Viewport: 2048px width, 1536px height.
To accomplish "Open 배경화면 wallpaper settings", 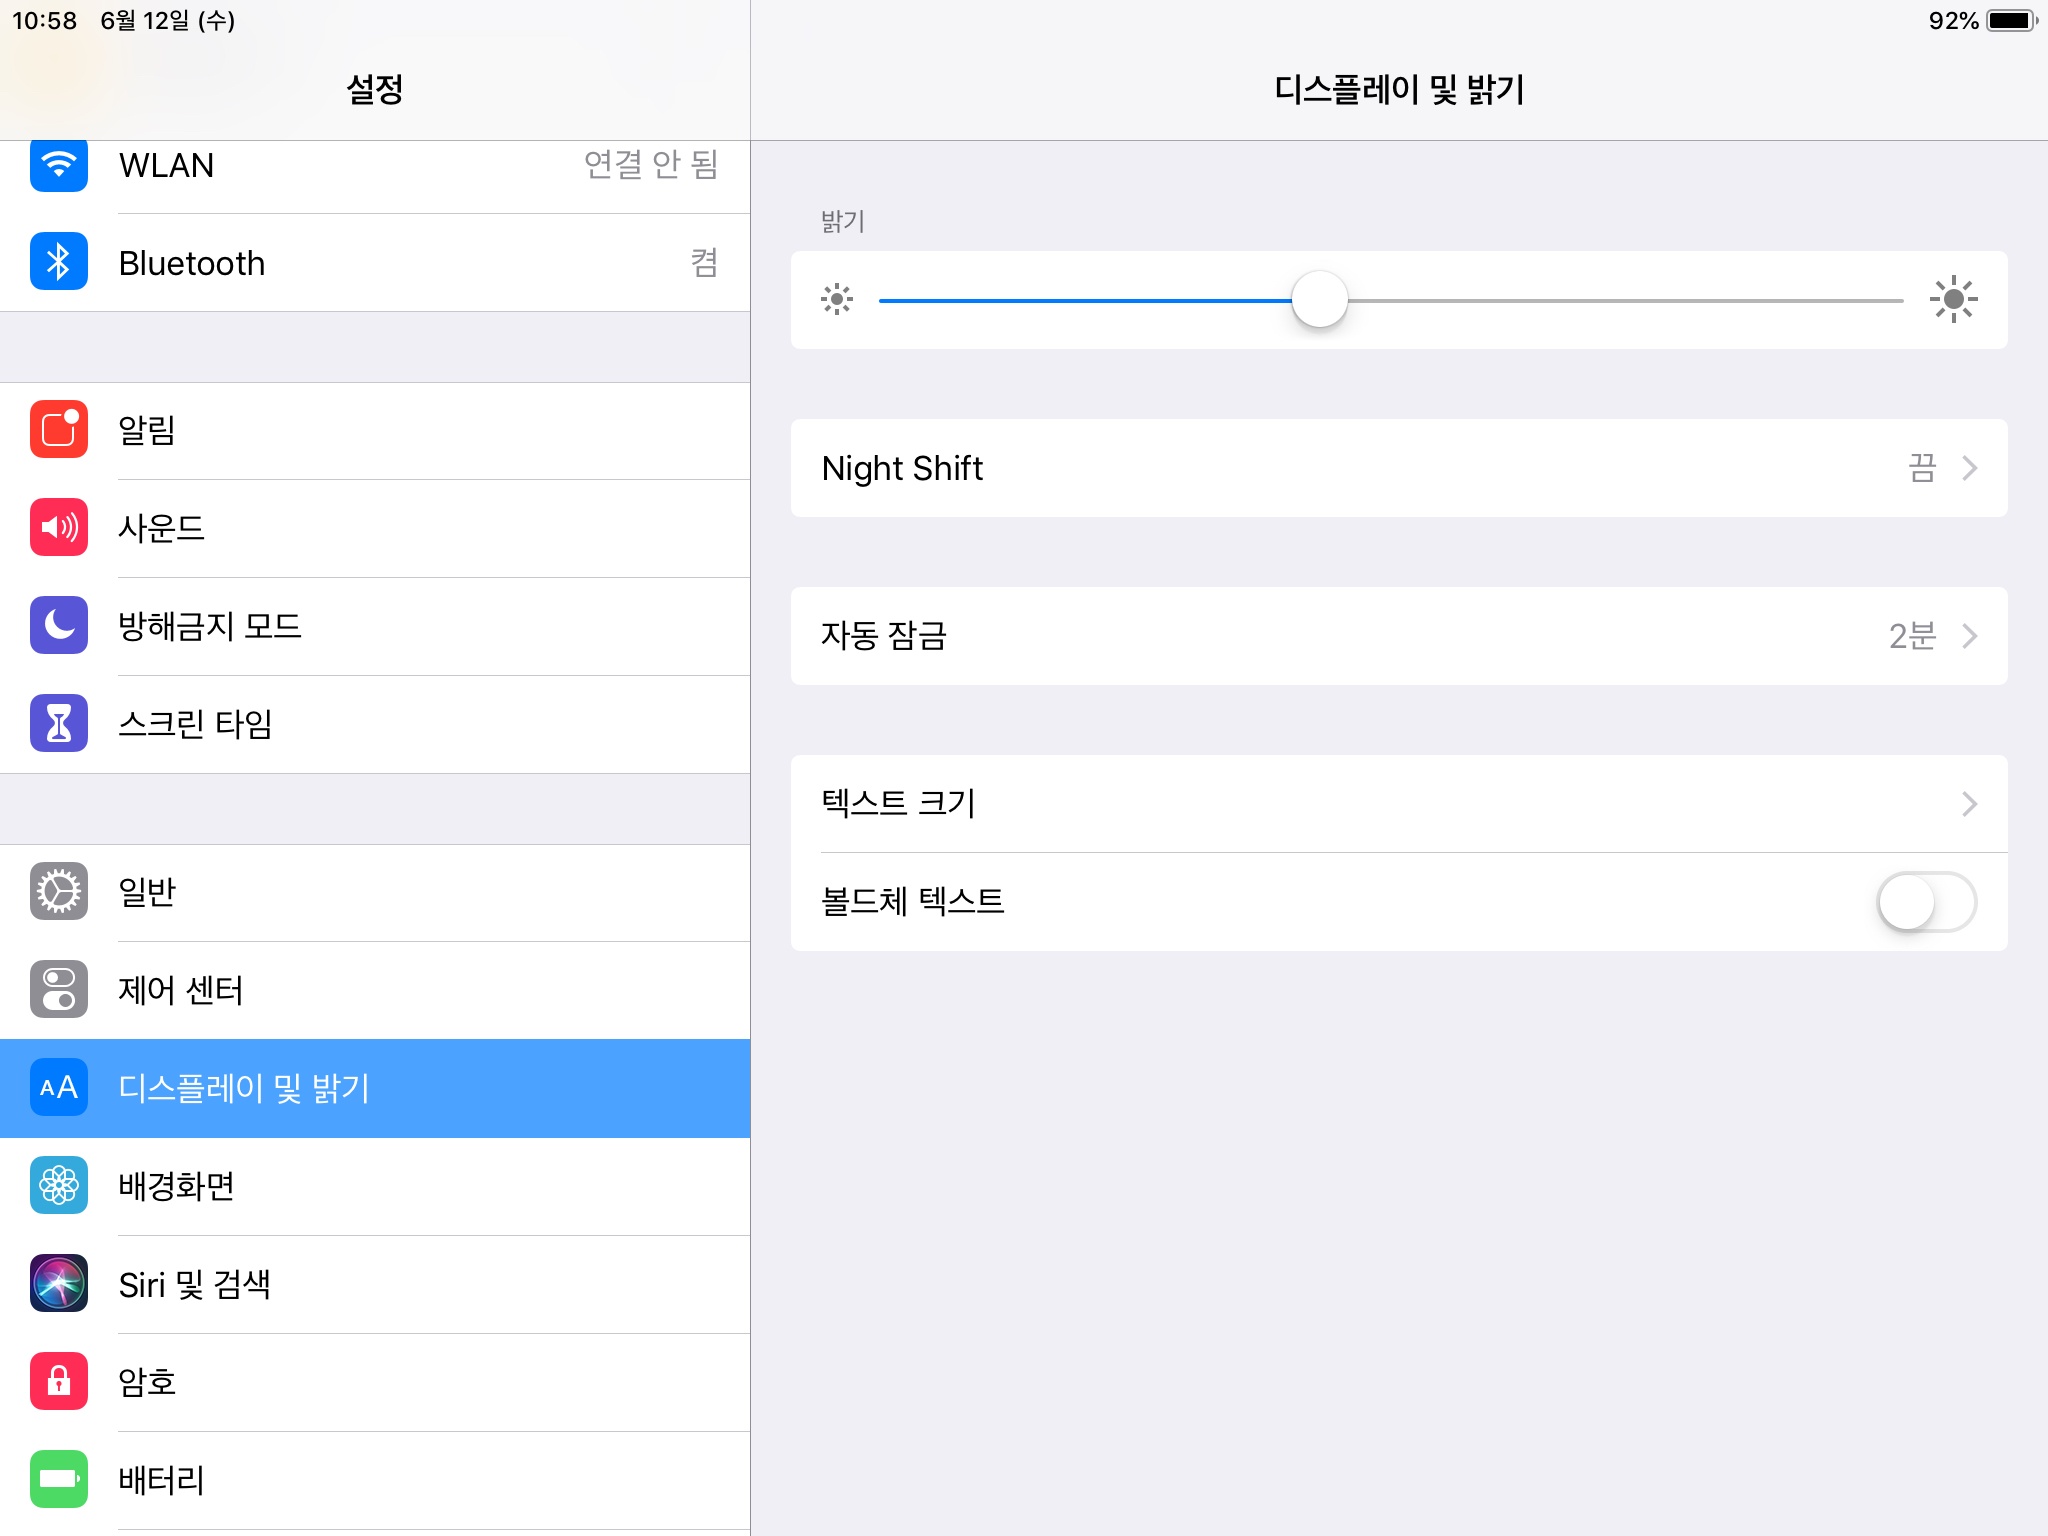I will 375,1186.
